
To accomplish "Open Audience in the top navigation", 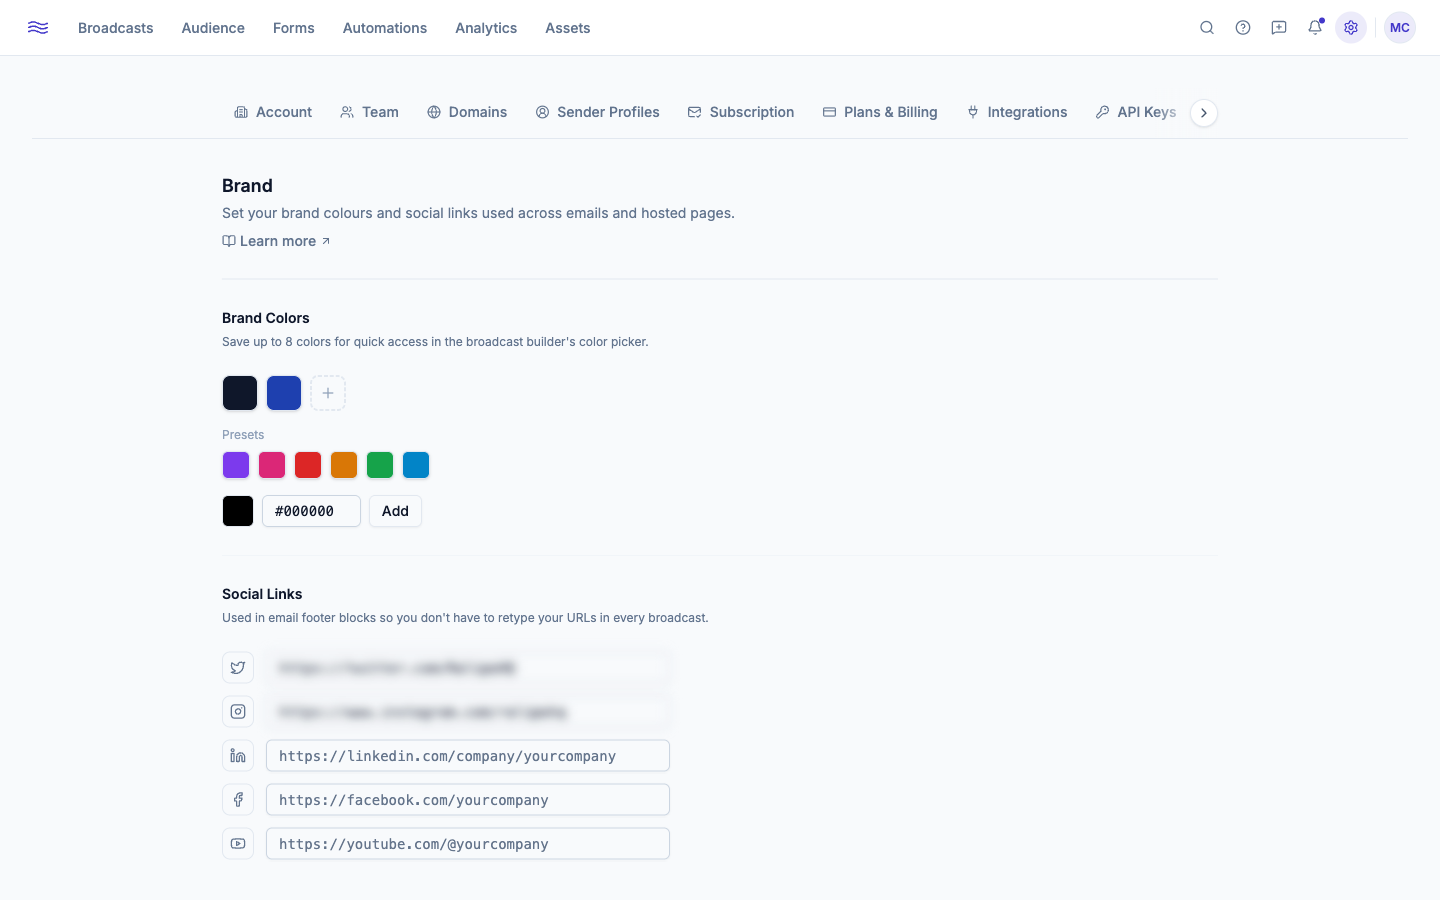I will tap(213, 28).
